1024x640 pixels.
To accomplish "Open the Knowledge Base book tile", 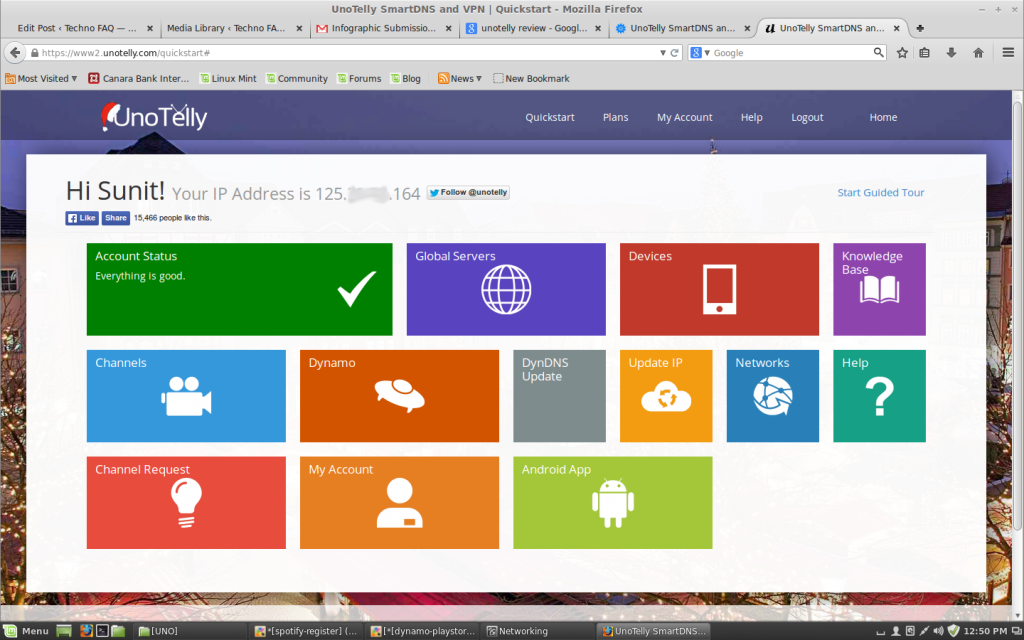I will pos(879,289).
